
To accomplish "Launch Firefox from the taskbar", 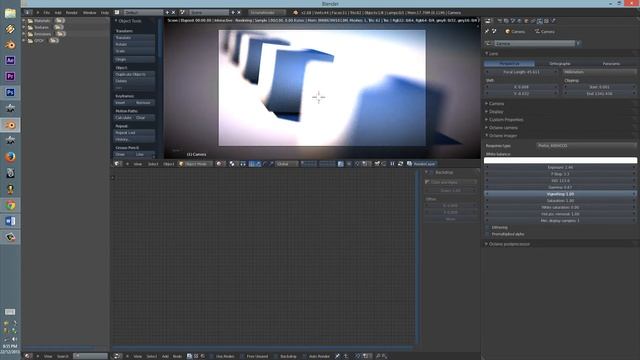I will point(10,157).
